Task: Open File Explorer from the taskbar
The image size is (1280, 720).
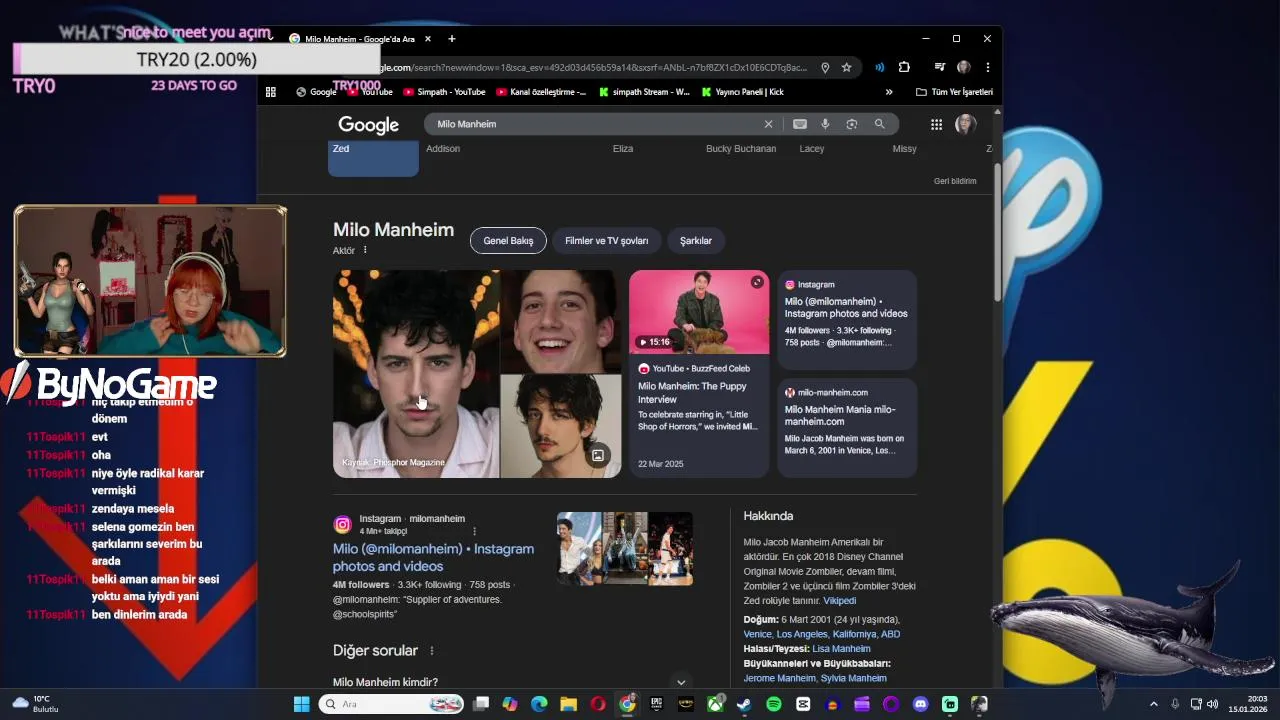Action: [568, 704]
